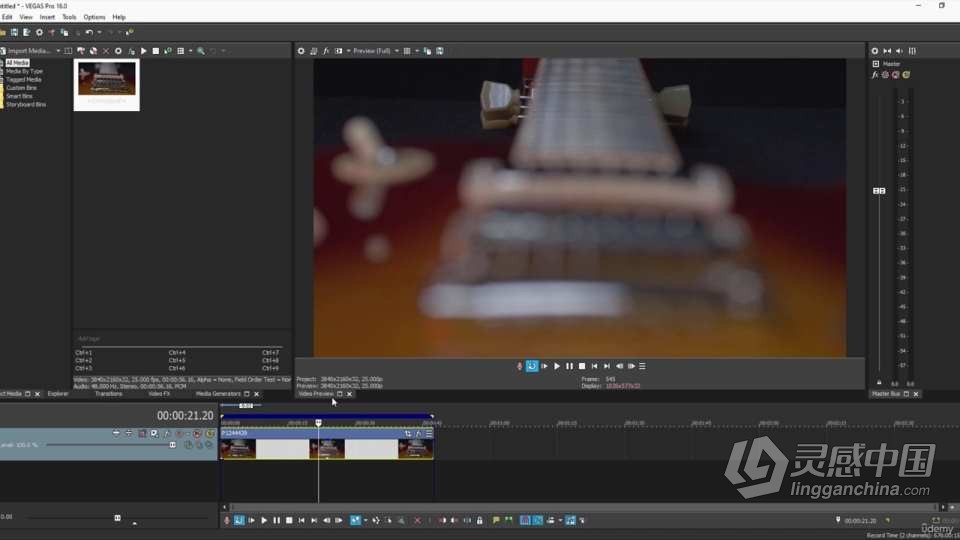Image resolution: width=960 pixels, height=540 pixels.
Task: Click Play under the Video Preview
Action: click(557, 366)
